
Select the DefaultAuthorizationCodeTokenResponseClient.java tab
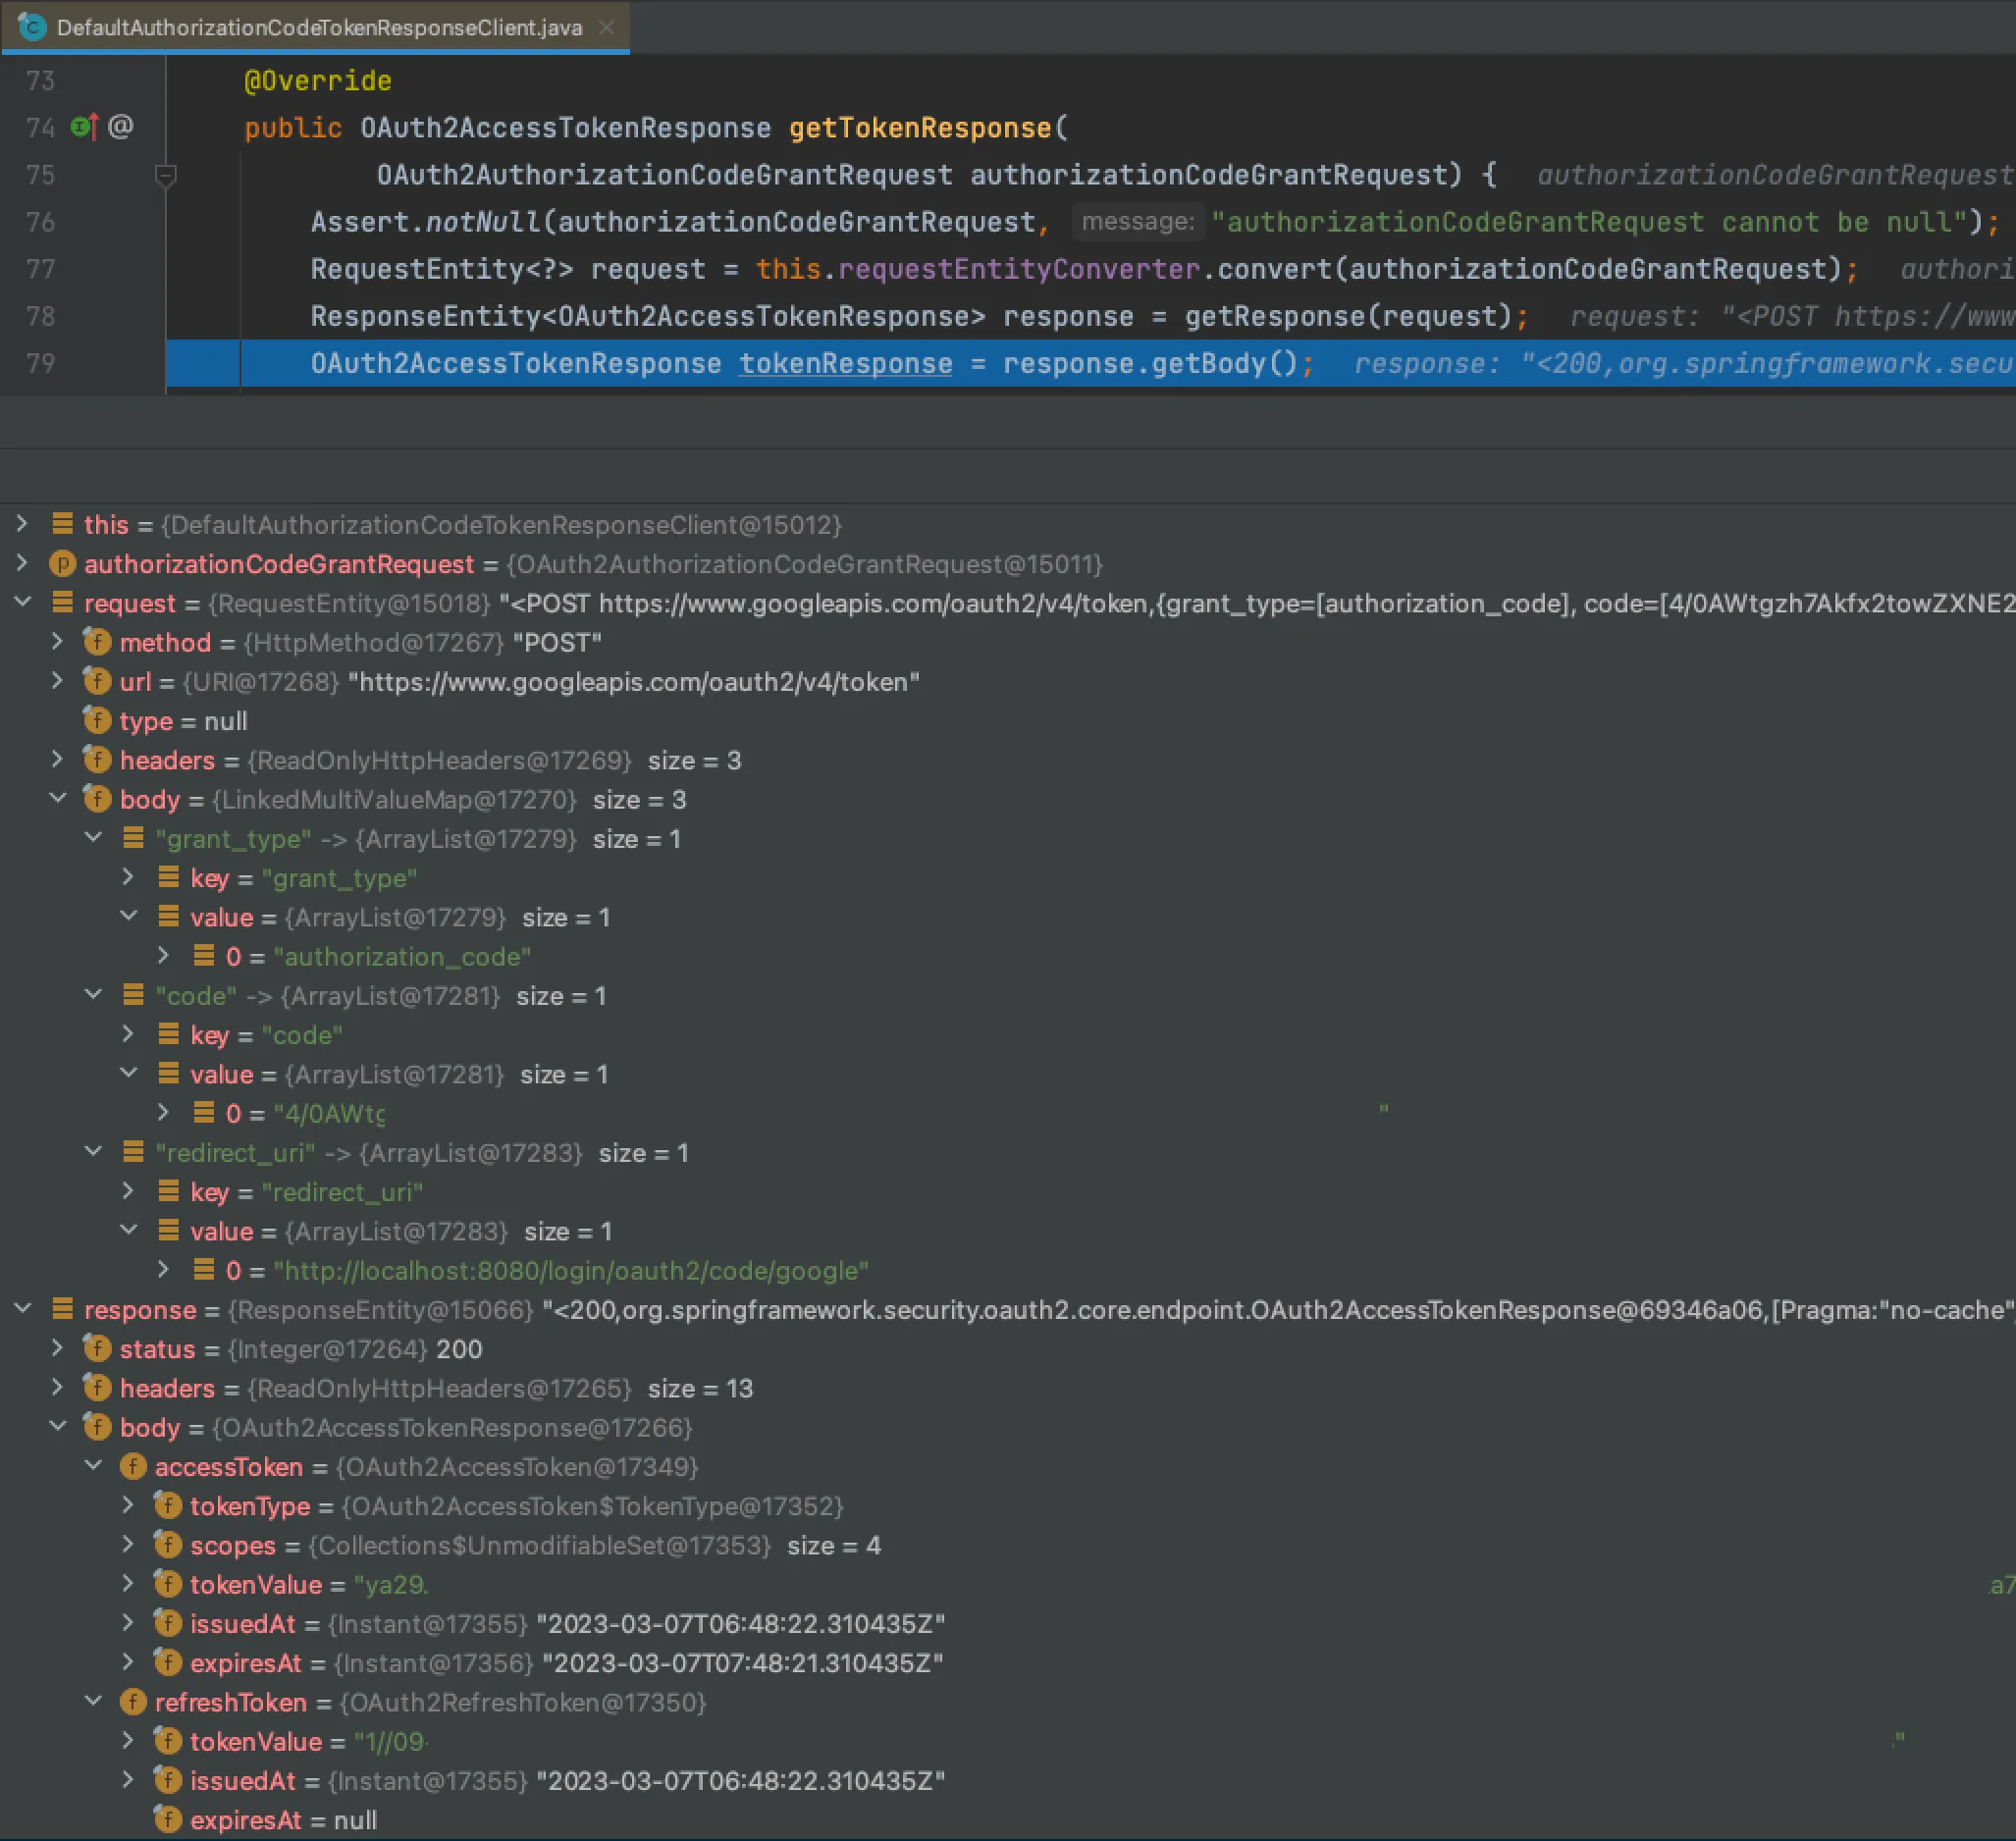point(319,27)
